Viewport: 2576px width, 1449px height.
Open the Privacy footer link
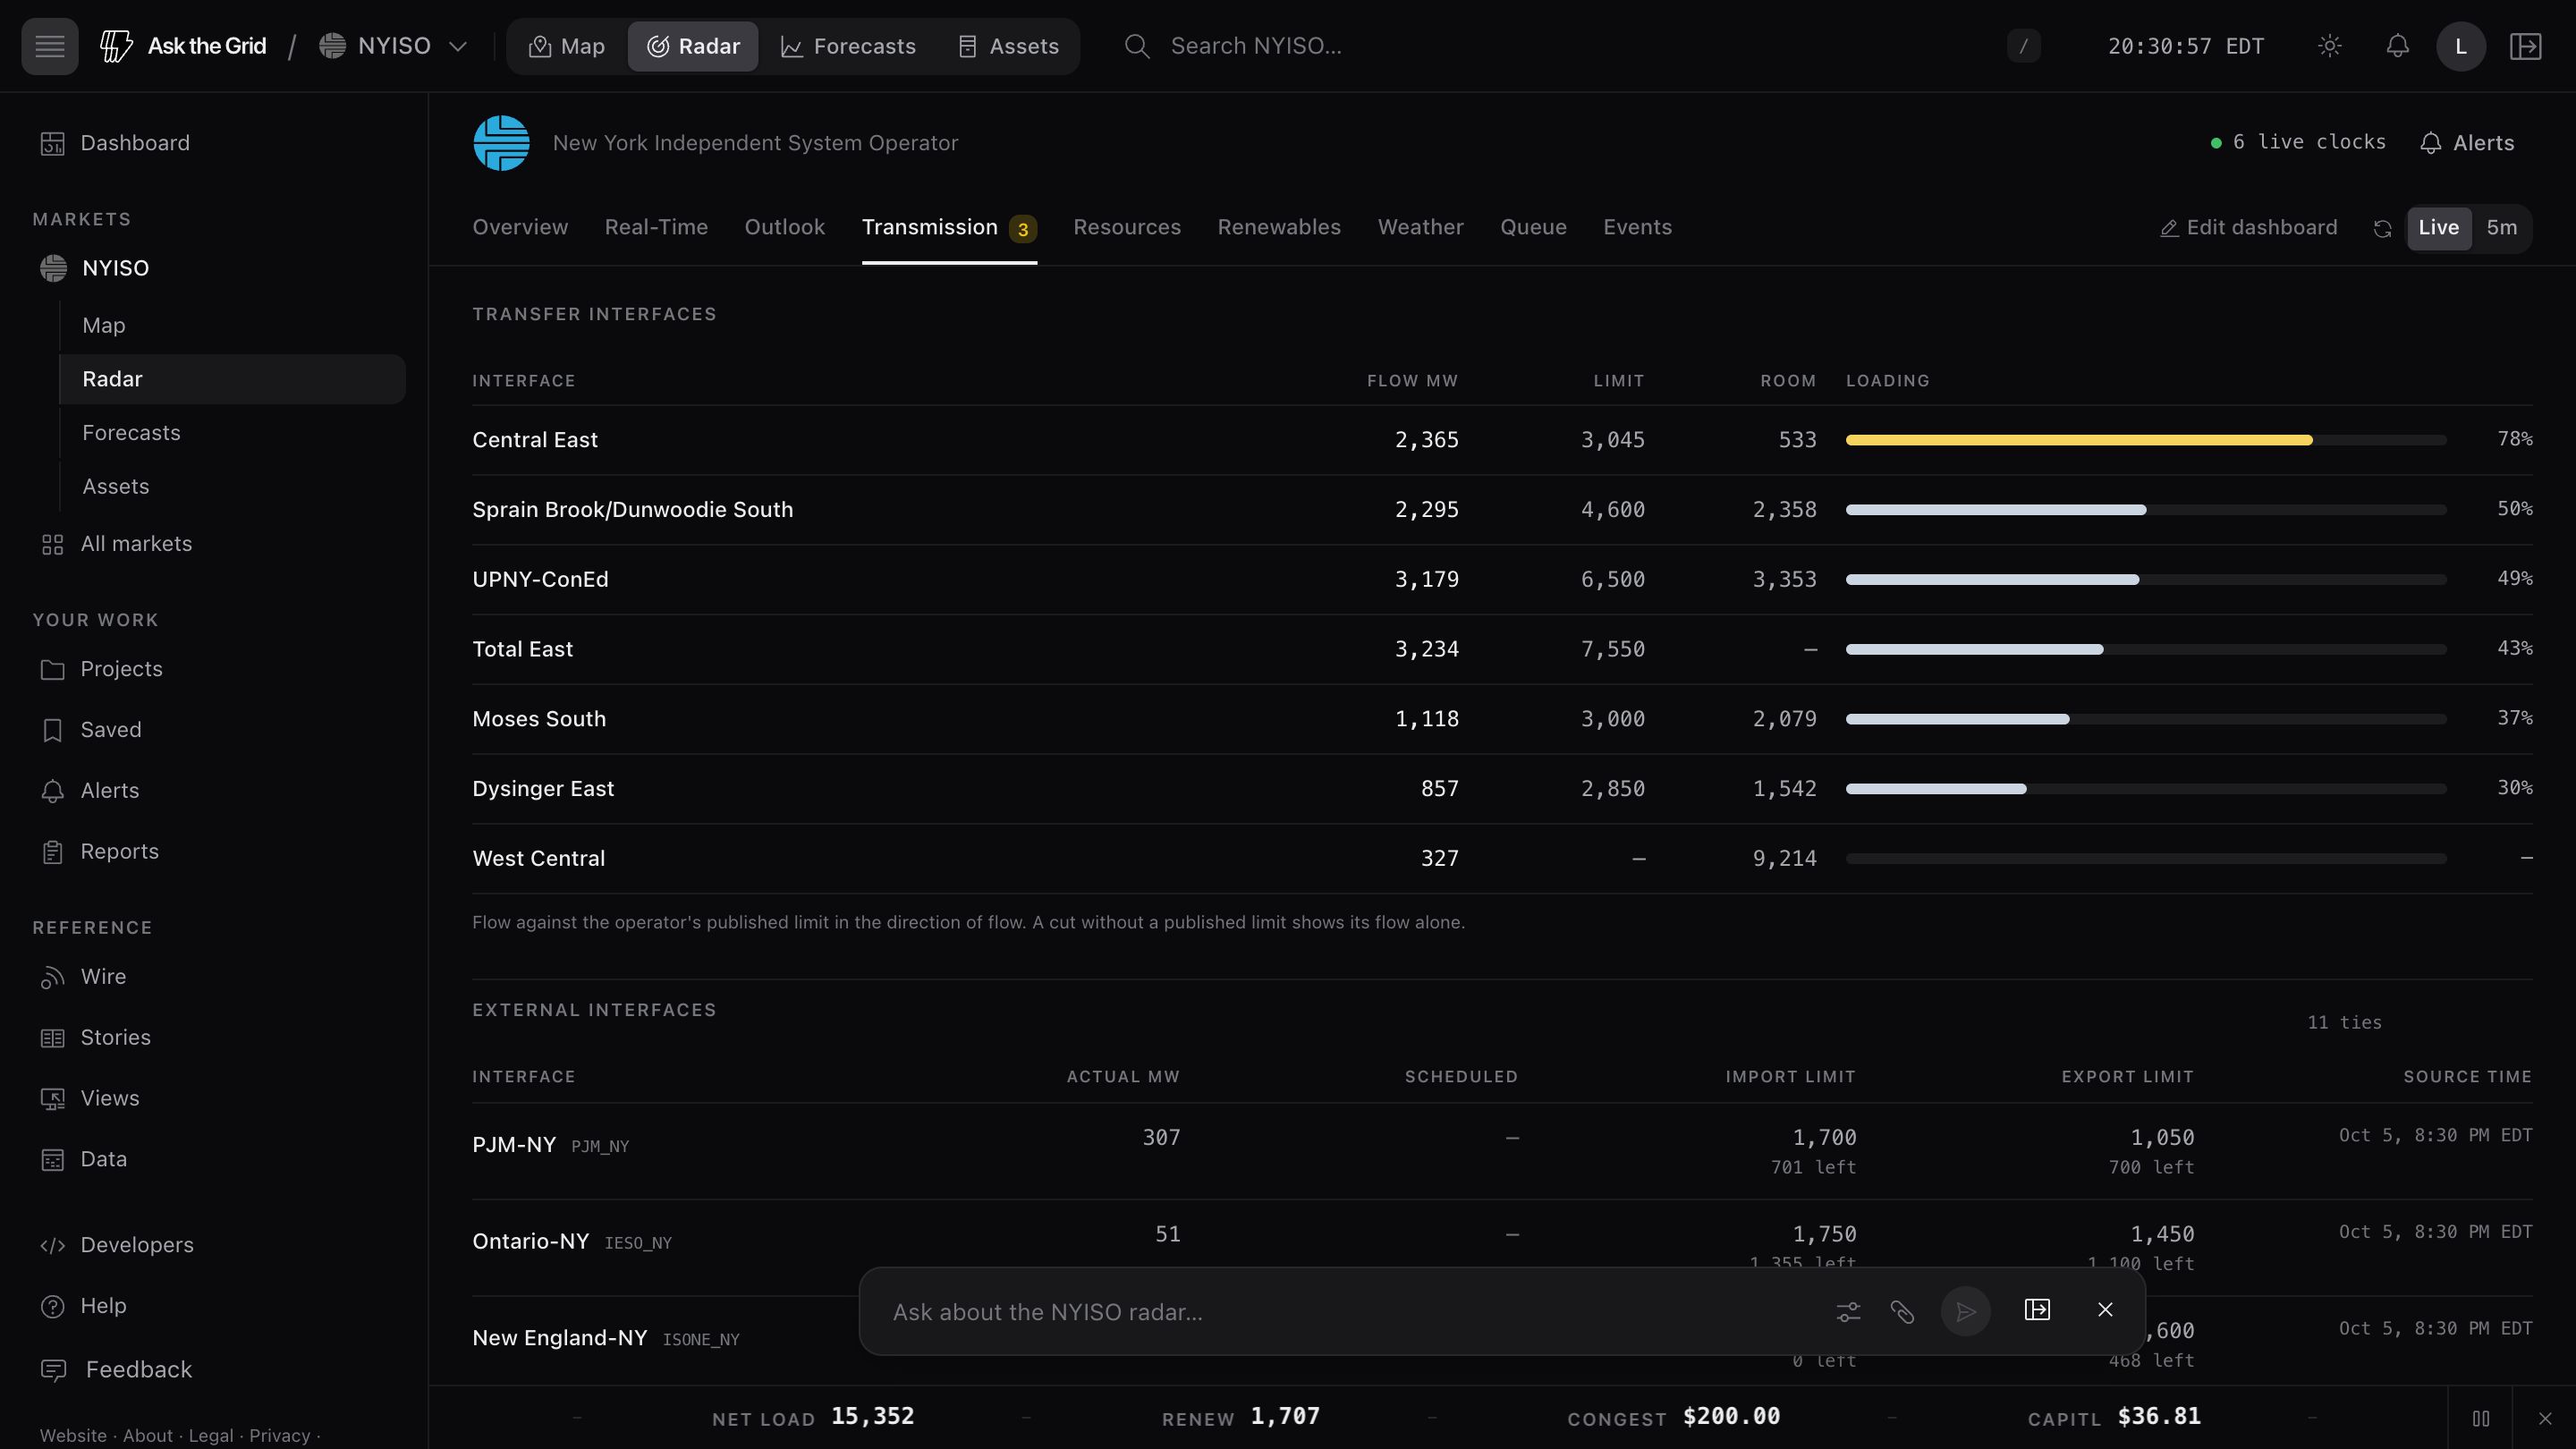[x=279, y=1436]
